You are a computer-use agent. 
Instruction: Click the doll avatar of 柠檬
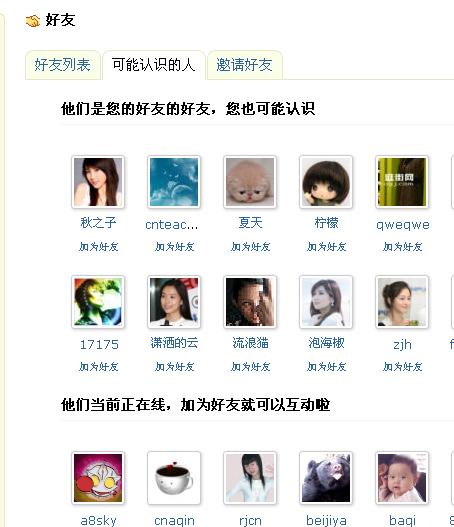326,182
